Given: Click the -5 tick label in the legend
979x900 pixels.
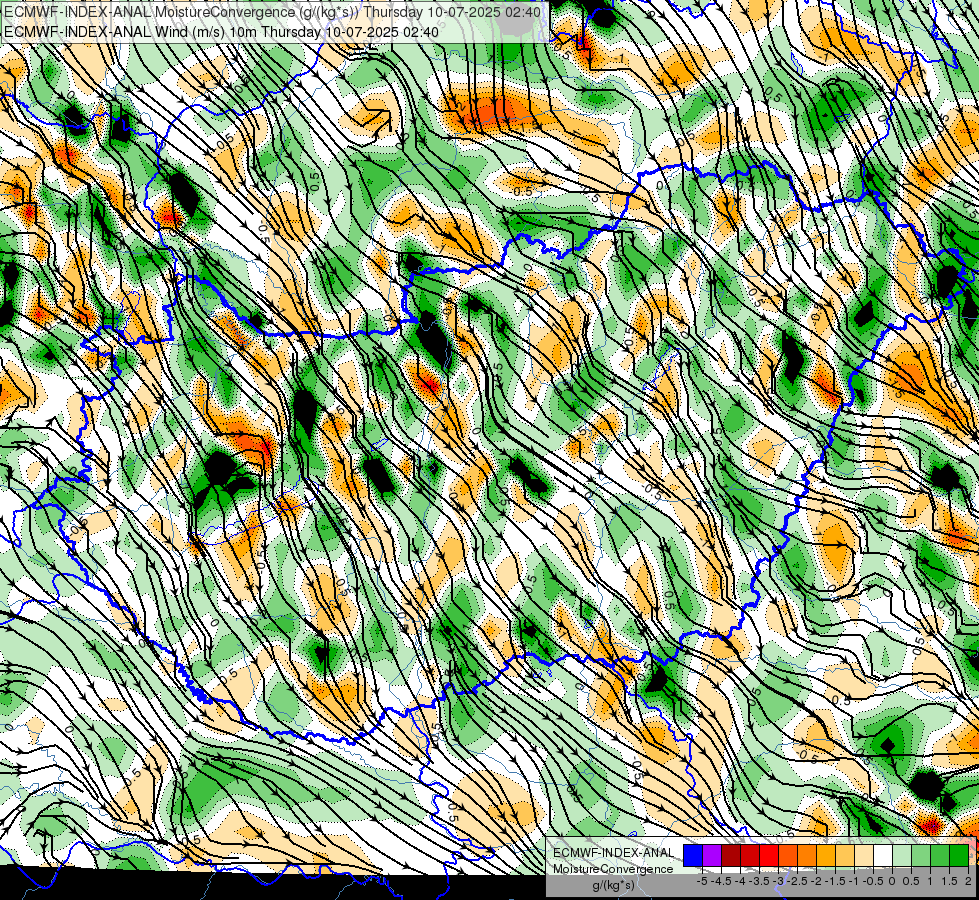Looking at the screenshot, I should pos(702,881).
